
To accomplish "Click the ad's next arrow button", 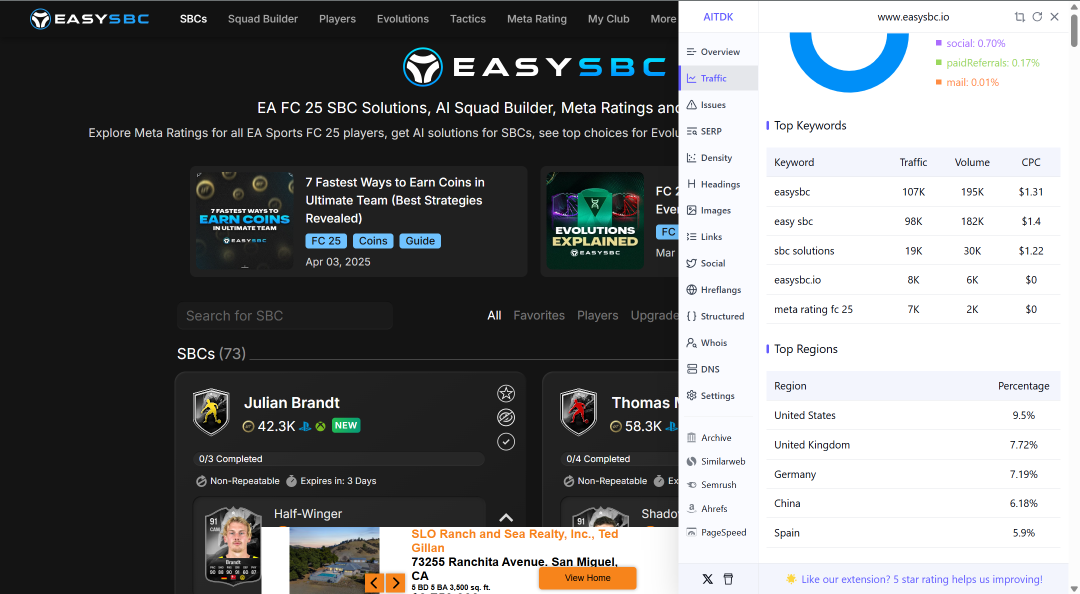I will 395,583.
